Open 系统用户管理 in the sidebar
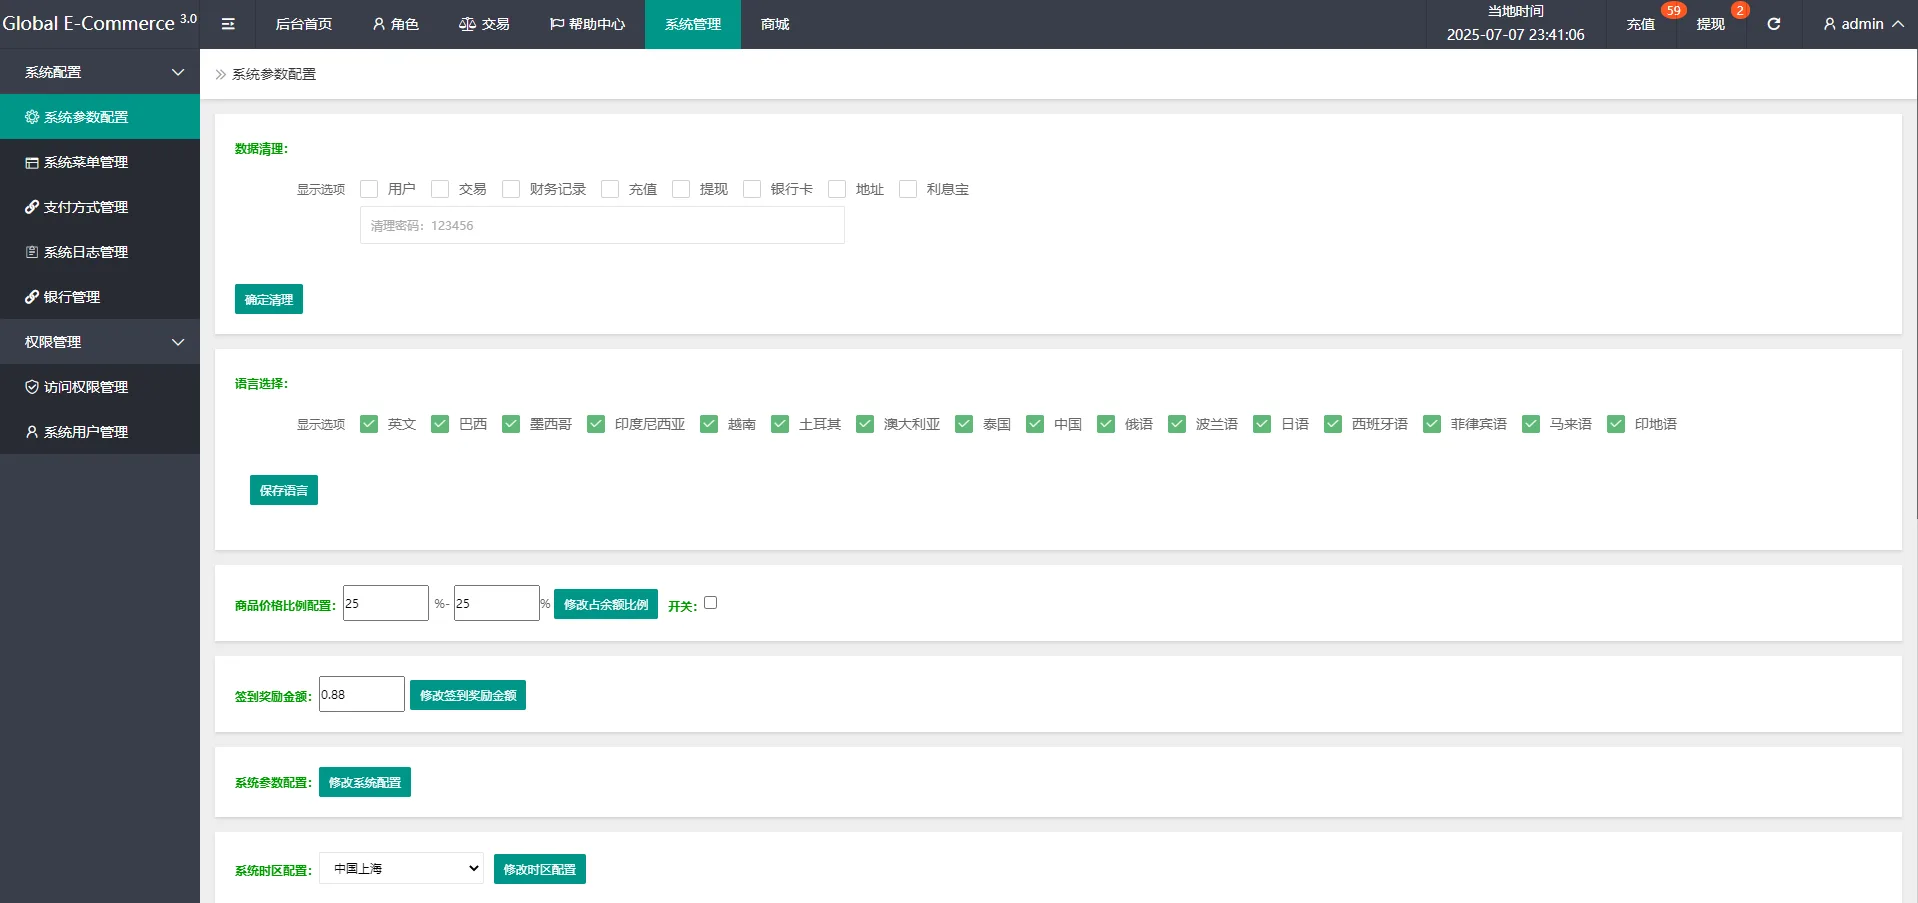1918x903 pixels. pos(86,432)
